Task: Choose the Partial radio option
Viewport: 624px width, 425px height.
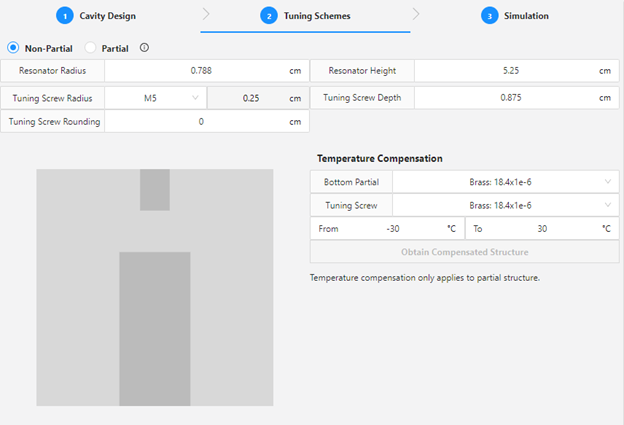Action: 90,48
